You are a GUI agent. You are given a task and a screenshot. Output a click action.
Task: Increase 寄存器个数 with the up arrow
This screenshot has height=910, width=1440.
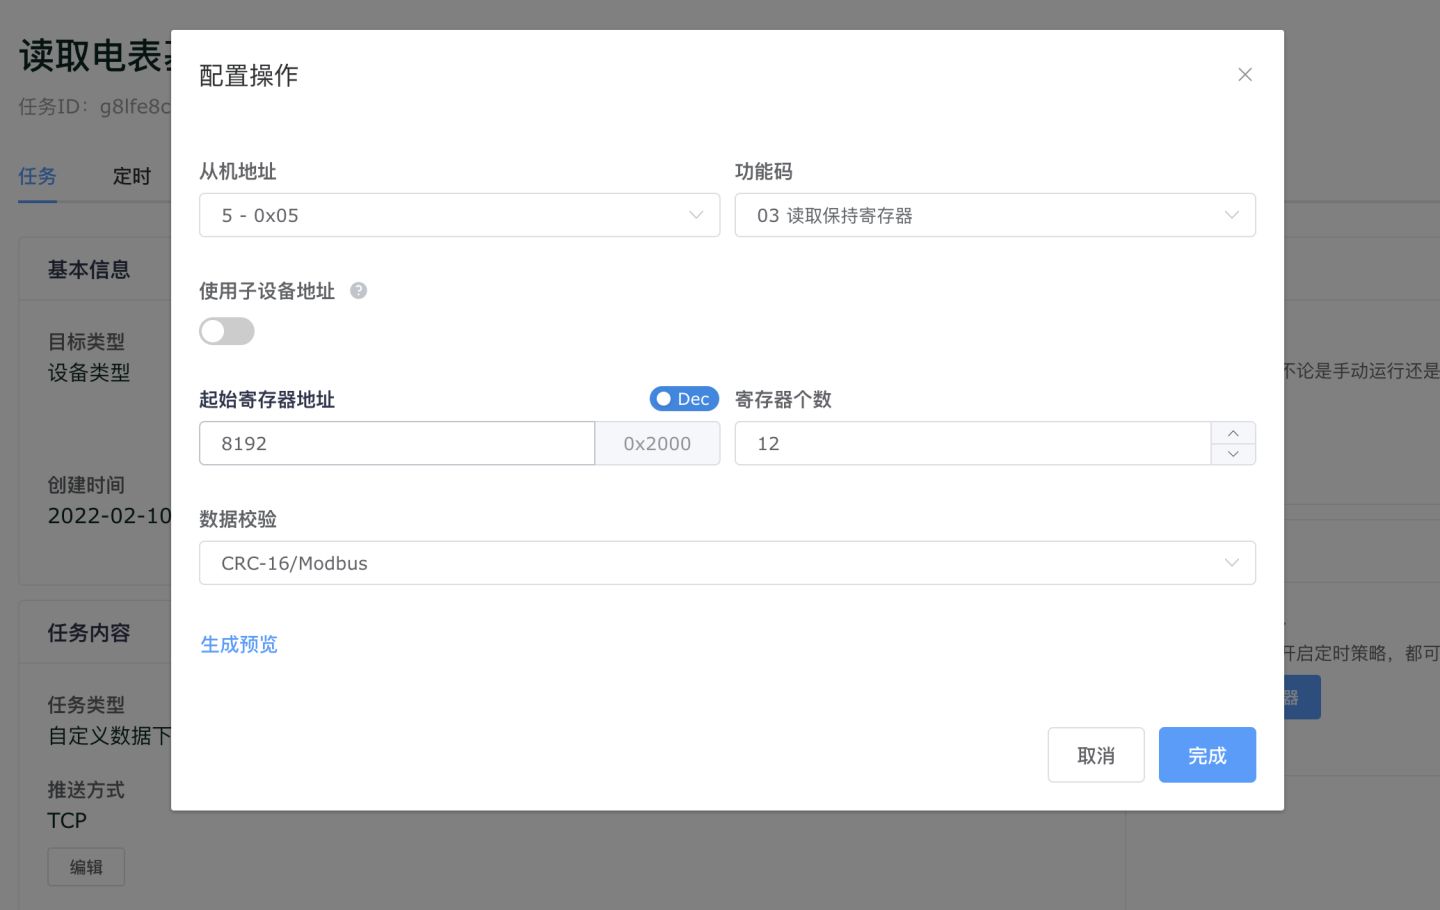tap(1233, 432)
